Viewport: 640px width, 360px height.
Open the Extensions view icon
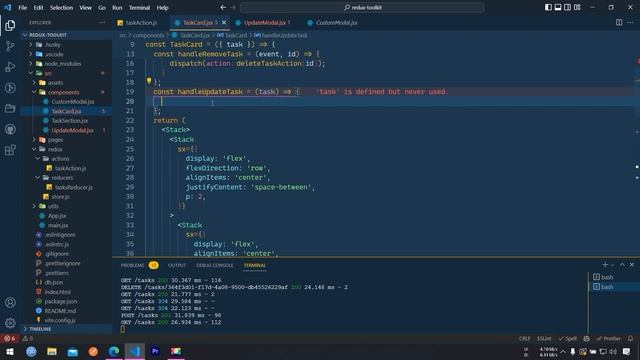pyautogui.click(x=10, y=150)
